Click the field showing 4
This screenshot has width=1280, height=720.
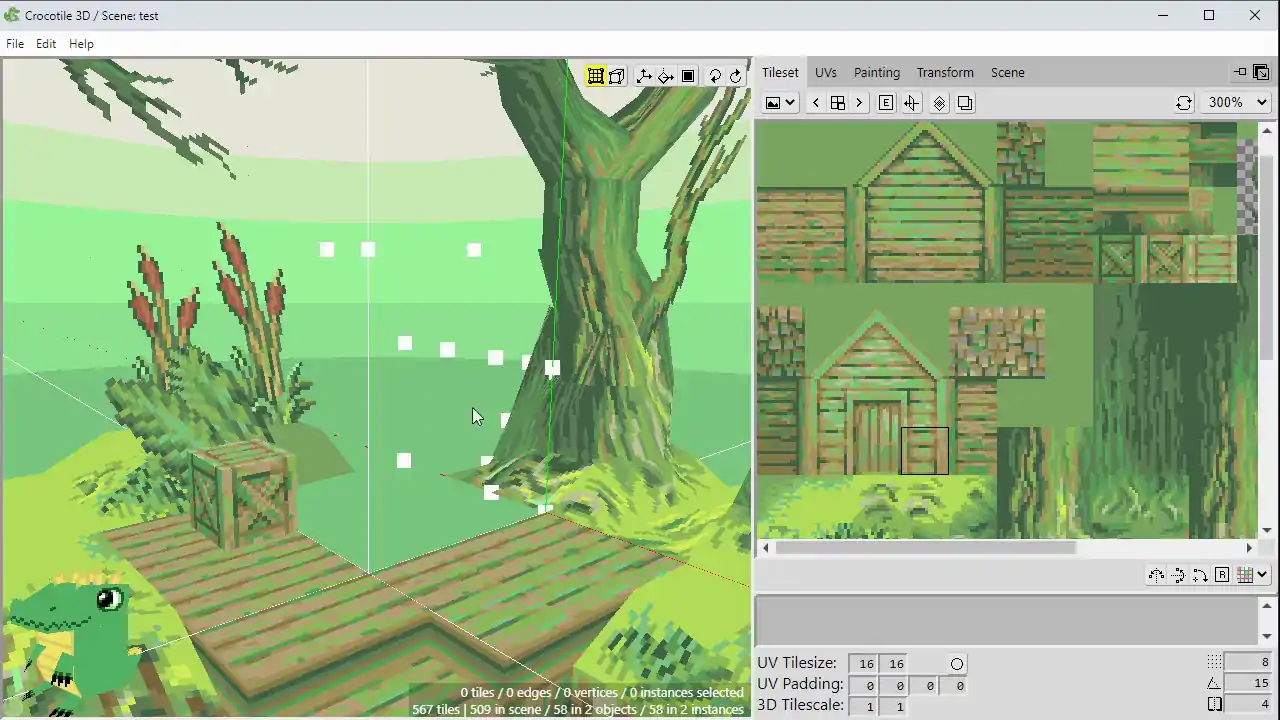coord(1248,704)
